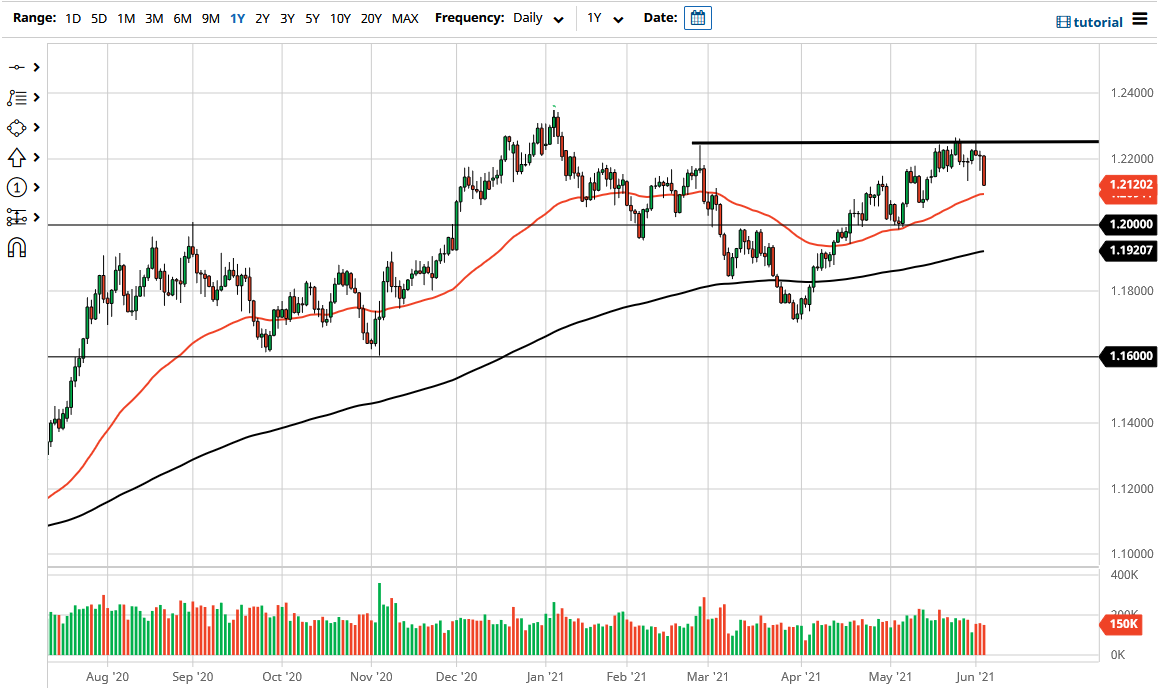1162x694 pixels.
Task: Select the polygon shape tool
Action: coord(14,127)
